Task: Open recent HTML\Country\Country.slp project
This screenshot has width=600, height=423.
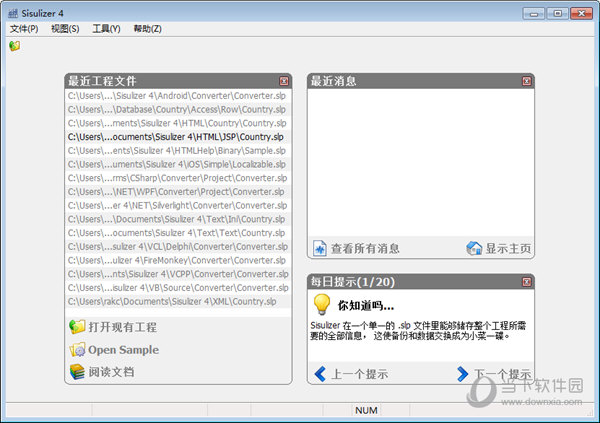Action: 178,123
